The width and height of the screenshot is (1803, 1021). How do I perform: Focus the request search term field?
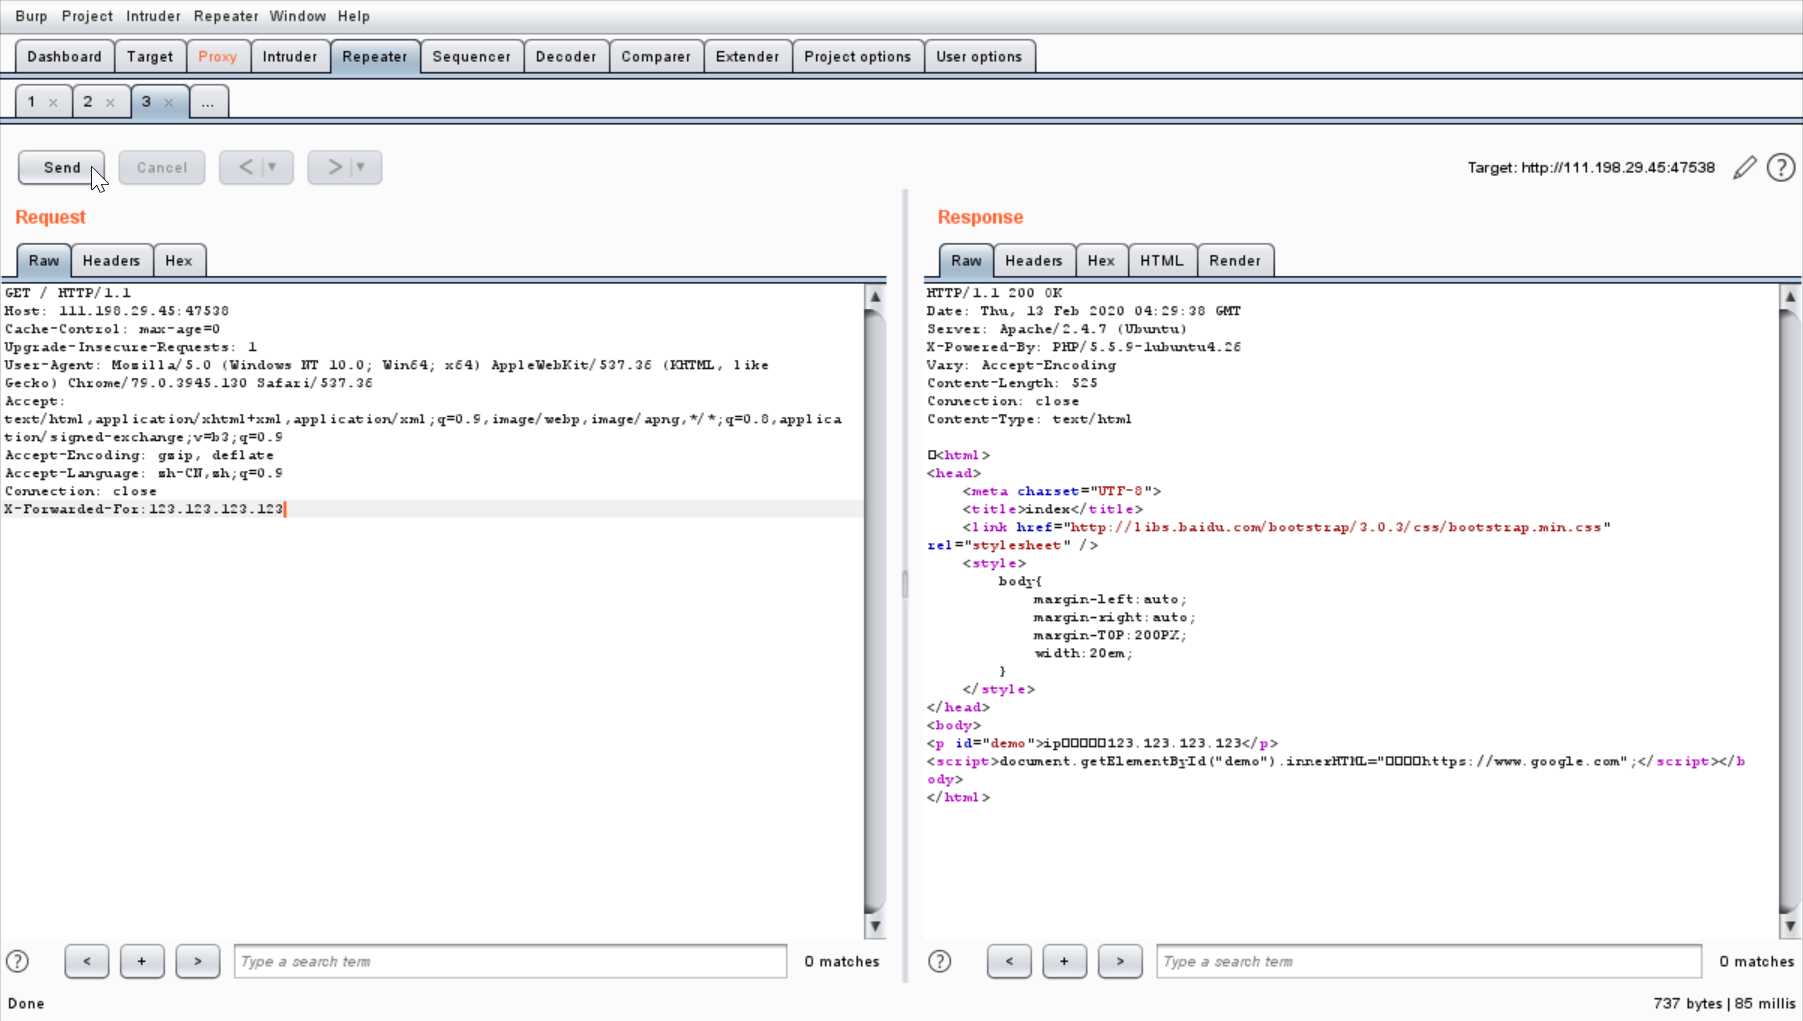click(x=510, y=961)
